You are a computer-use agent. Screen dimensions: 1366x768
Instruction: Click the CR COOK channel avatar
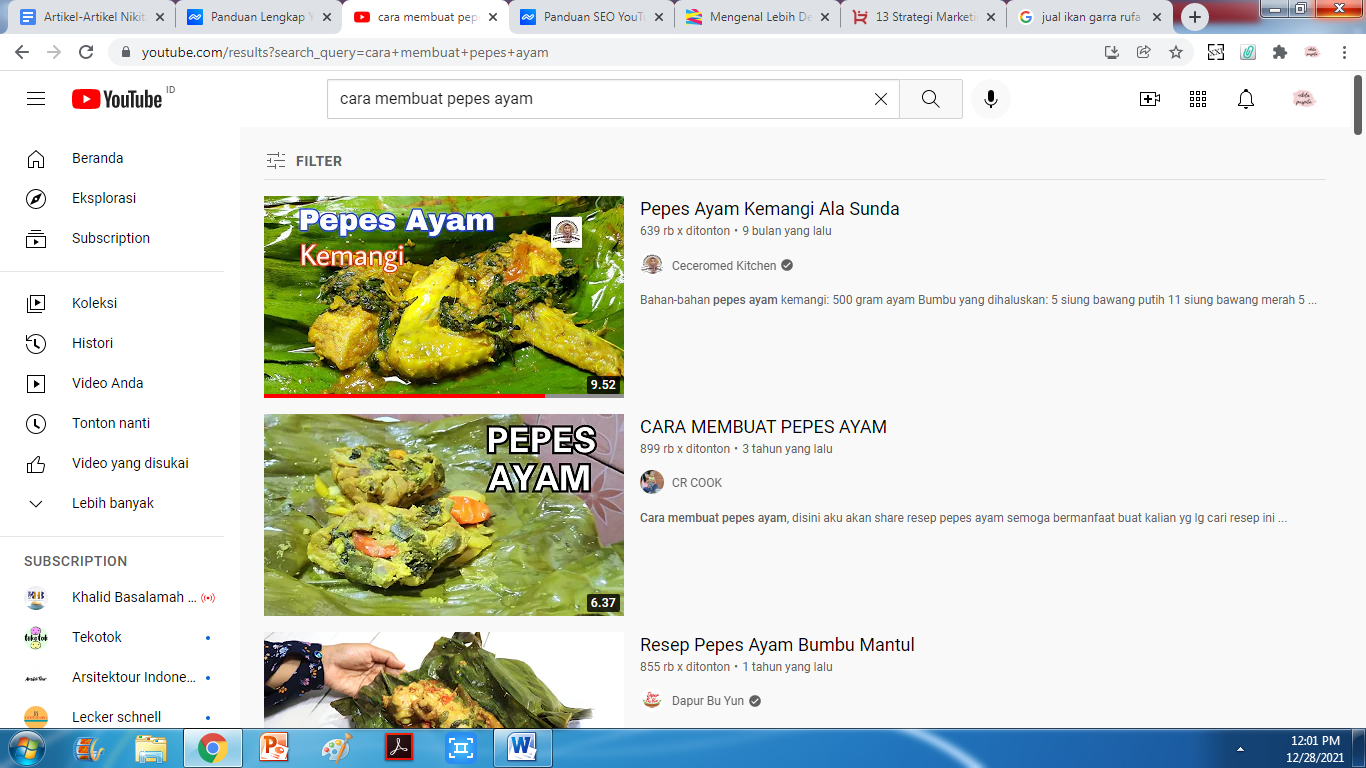tap(652, 482)
